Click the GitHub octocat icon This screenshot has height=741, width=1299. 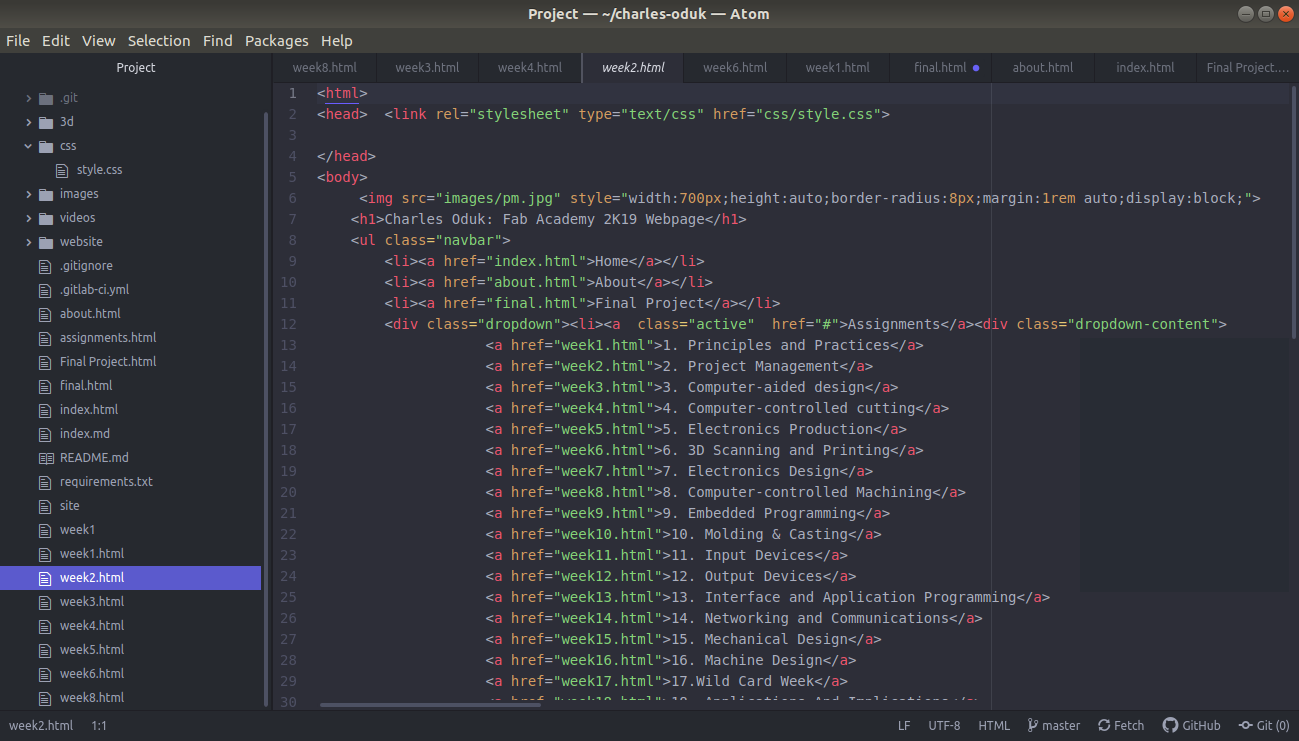coord(1170,726)
